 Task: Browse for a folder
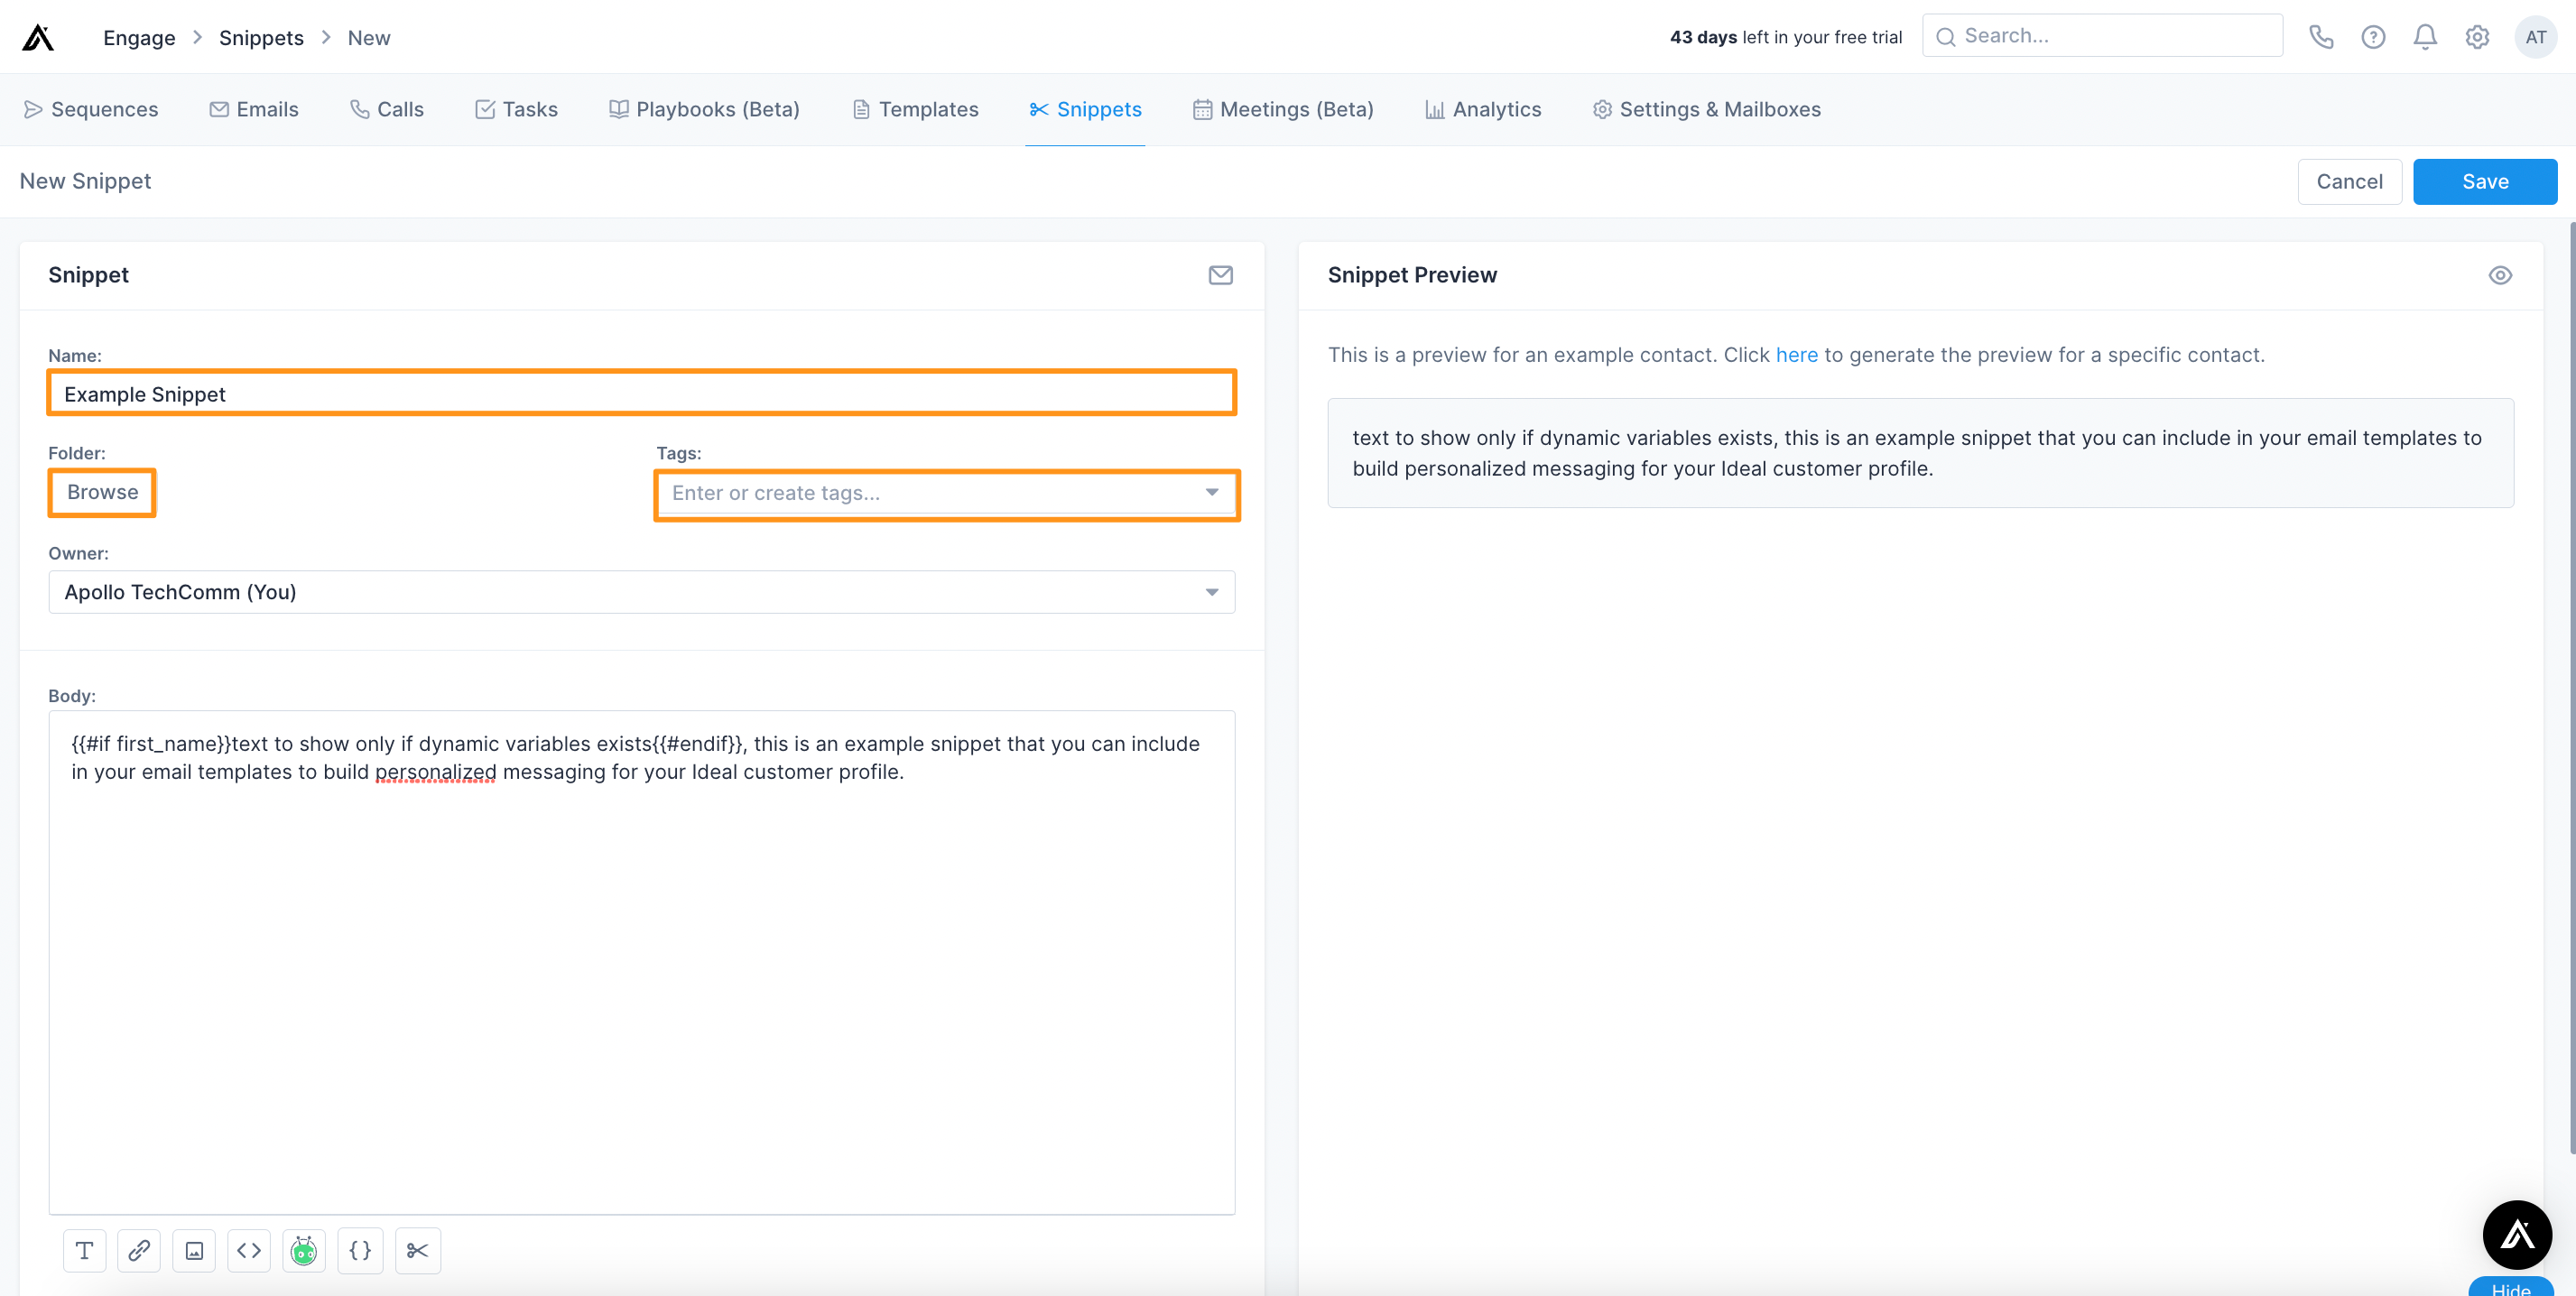click(x=102, y=492)
